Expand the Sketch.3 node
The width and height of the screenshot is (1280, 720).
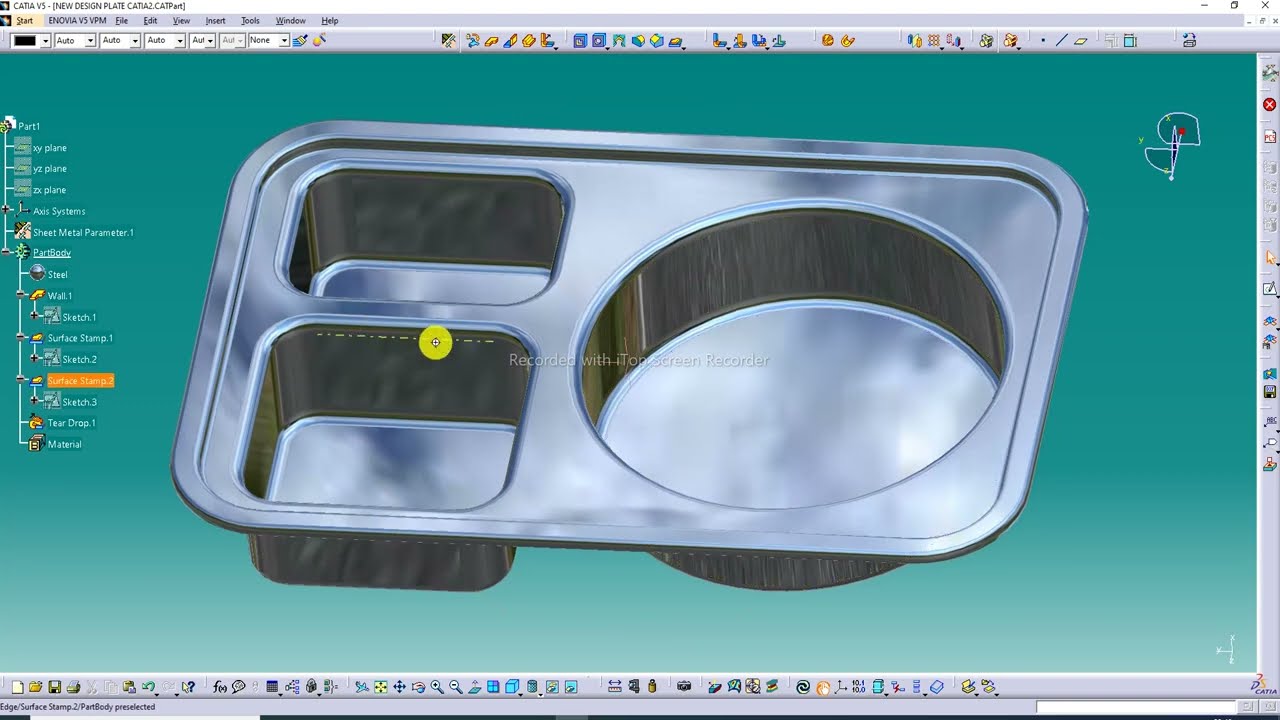click(x=35, y=402)
